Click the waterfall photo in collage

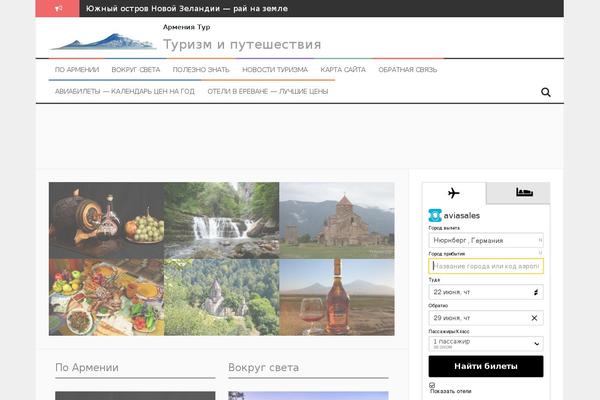coord(222,220)
